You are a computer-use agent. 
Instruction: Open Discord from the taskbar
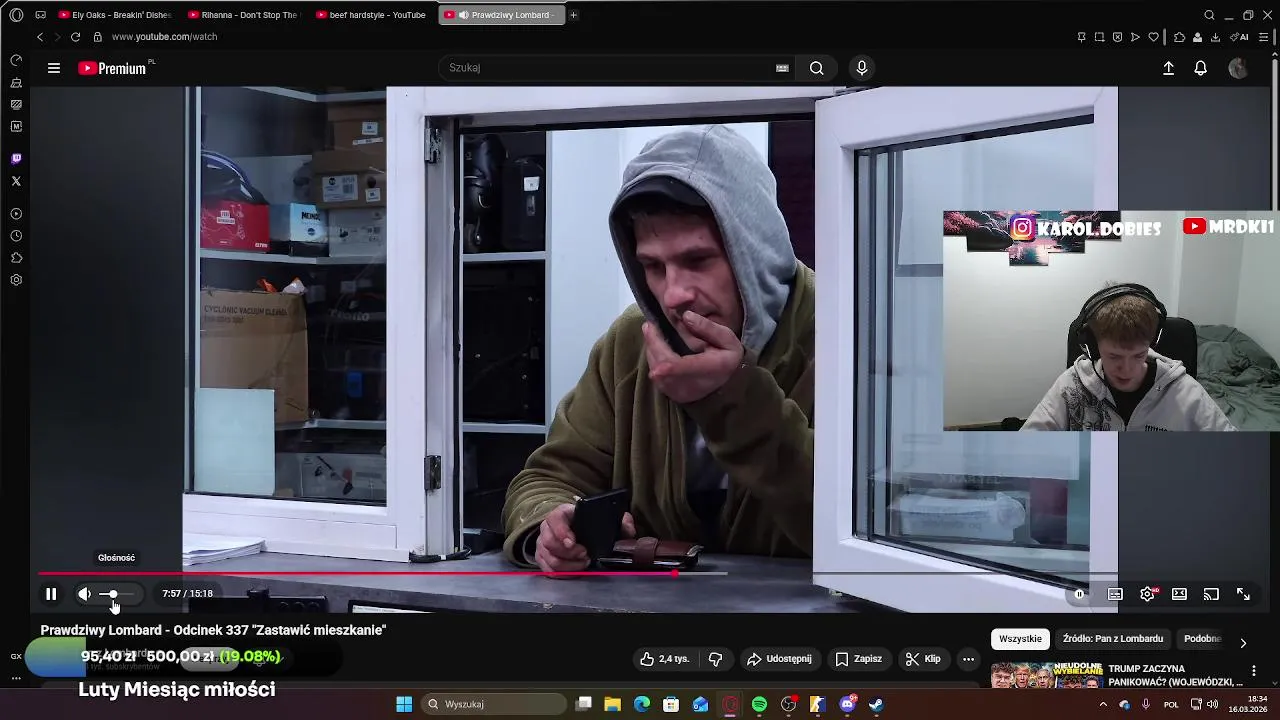847,704
